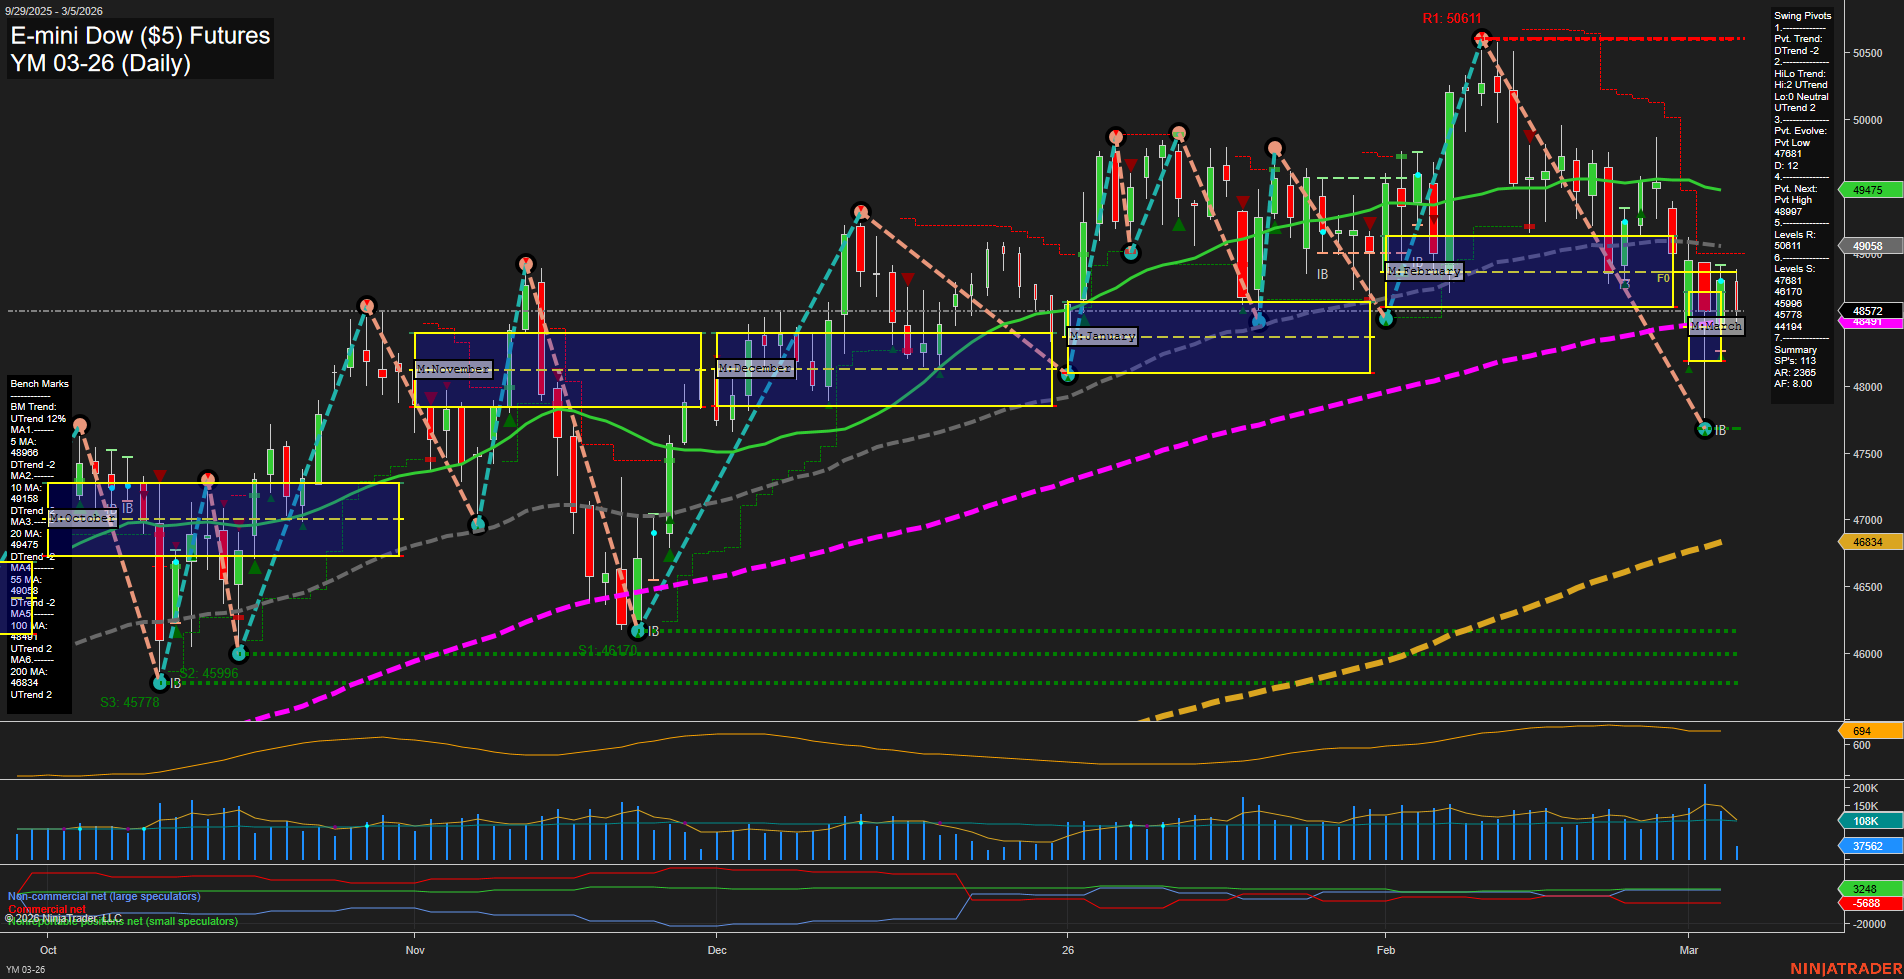Click the gray 49058 price marker on axis
Viewport: 1904px width, 979px height.
coord(1870,245)
